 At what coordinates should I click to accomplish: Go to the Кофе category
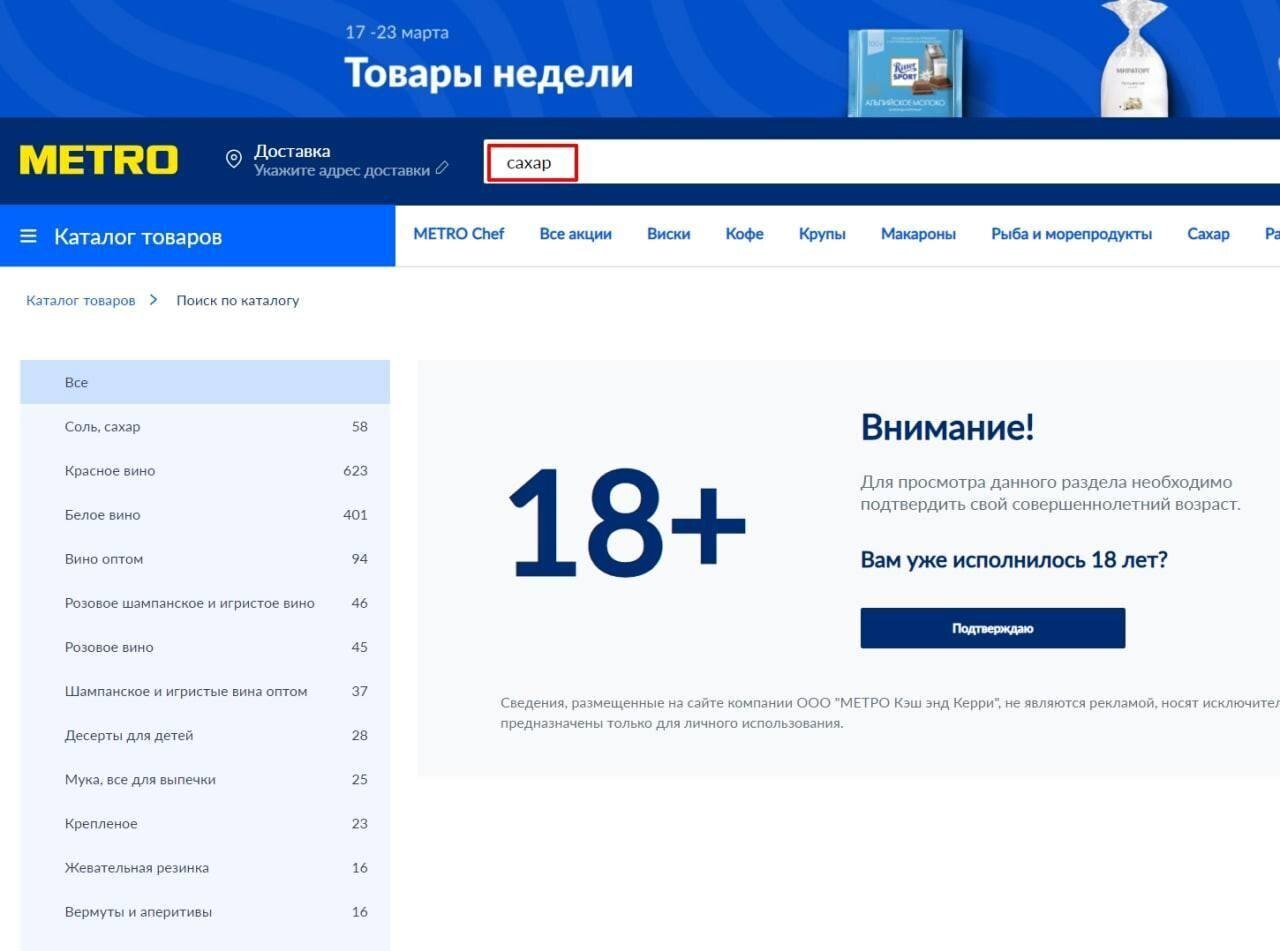click(x=744, y=234)
